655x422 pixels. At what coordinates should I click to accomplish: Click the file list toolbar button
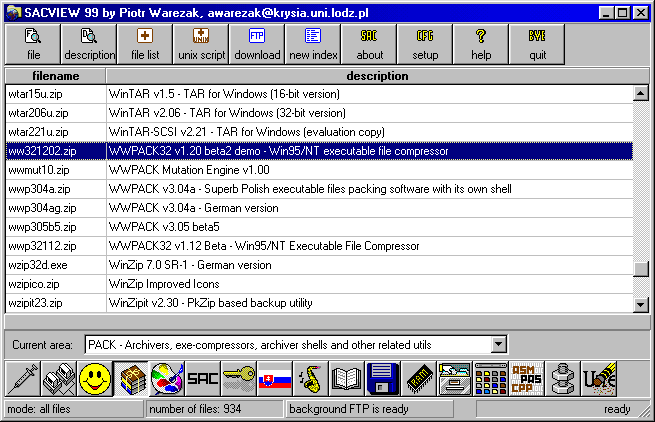[145, 44]
